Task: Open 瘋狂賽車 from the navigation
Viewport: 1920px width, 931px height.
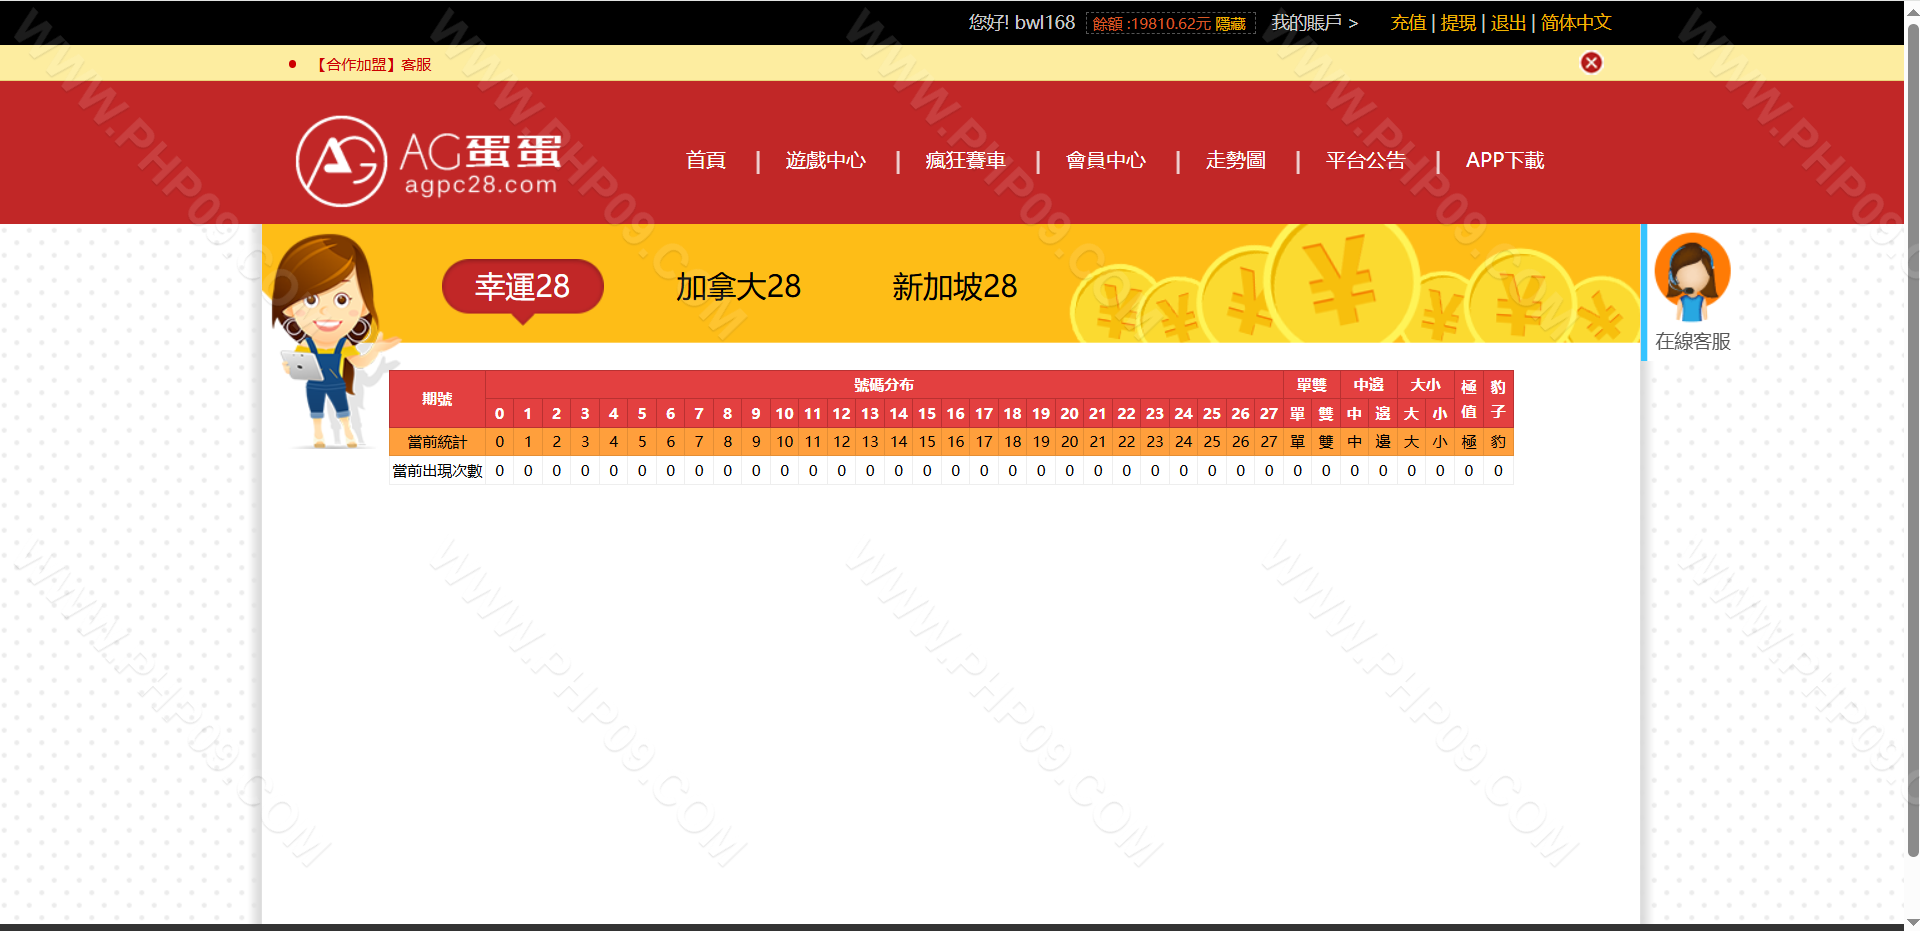Action: click(x=966, y=160)
